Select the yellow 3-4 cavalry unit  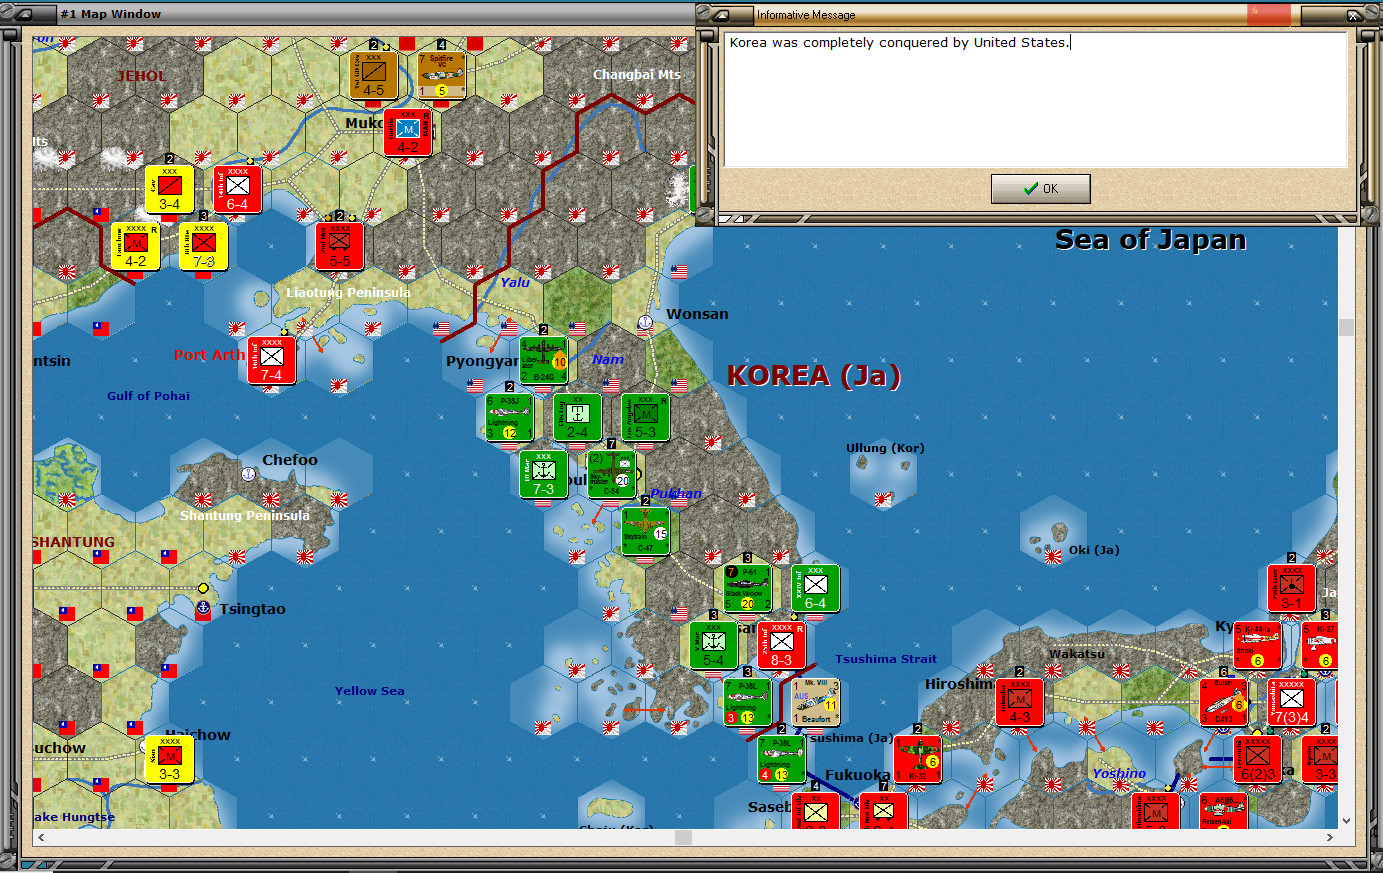pos(170,189)
